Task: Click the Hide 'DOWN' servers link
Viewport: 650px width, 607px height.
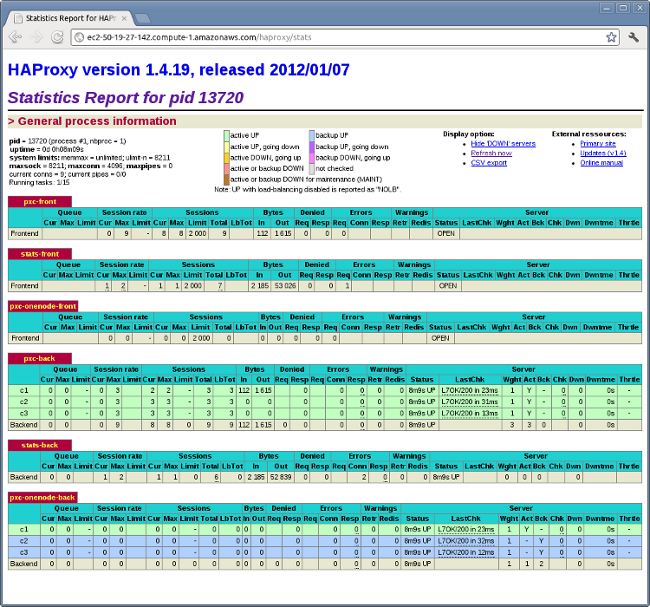Action: pos(503,143)
